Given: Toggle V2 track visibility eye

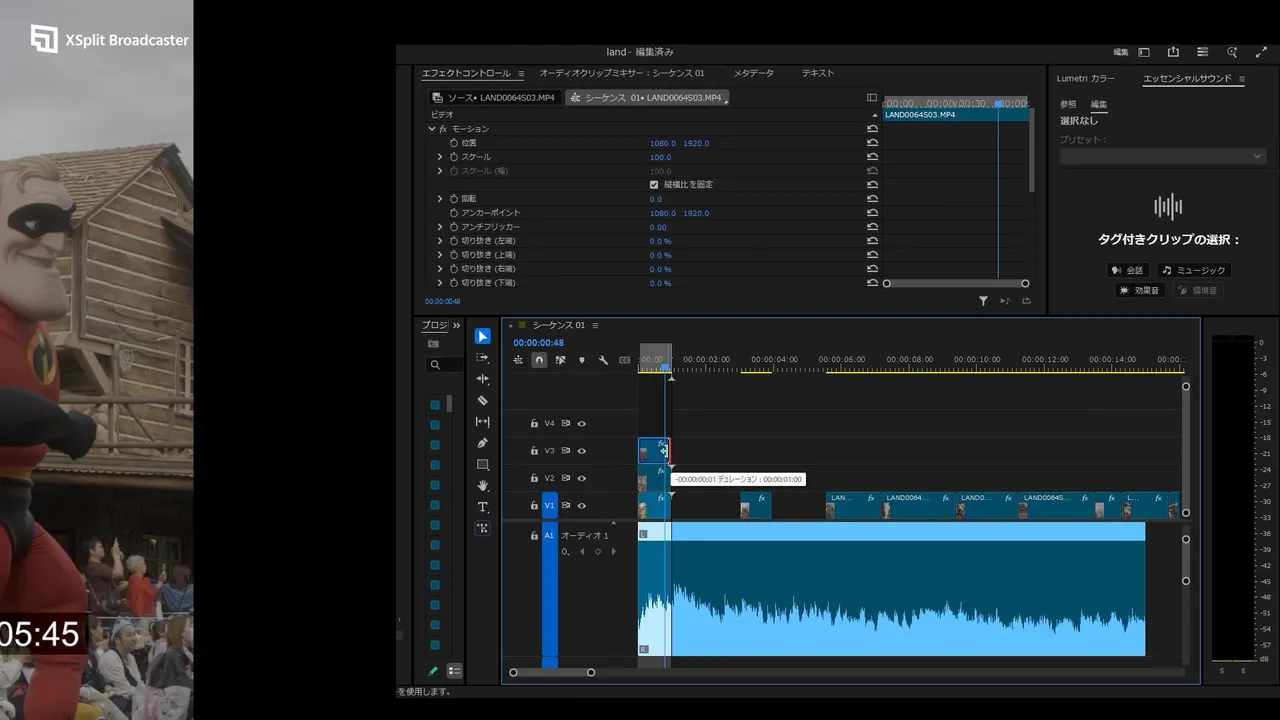Looking at the screenshot, I should 581,478.
